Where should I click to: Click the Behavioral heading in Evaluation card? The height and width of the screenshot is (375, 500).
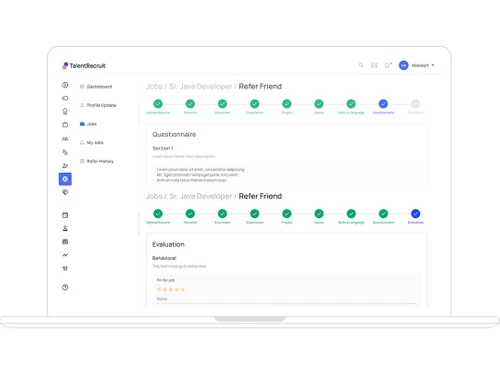(x=164, y=258)
